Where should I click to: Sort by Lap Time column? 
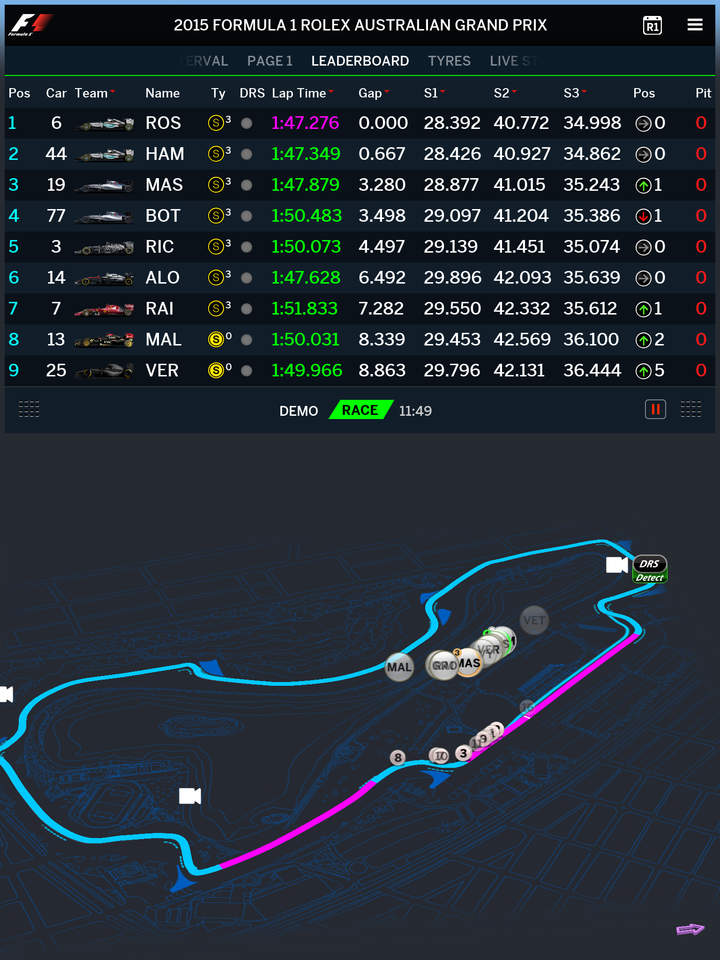300,93
